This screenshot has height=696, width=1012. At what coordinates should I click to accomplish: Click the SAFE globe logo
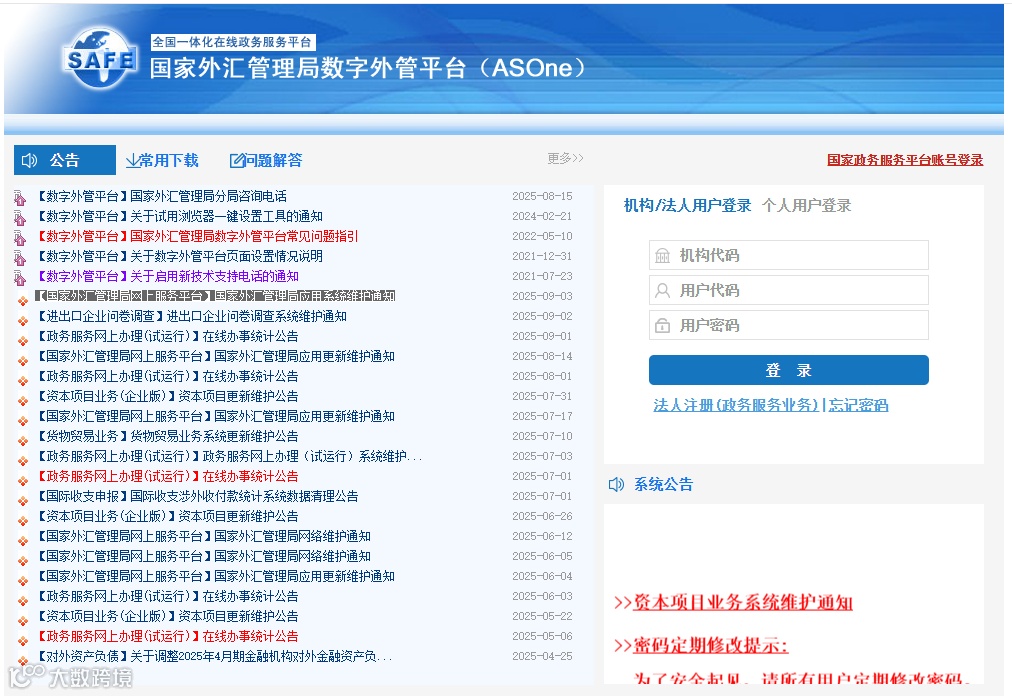(100, 58)
